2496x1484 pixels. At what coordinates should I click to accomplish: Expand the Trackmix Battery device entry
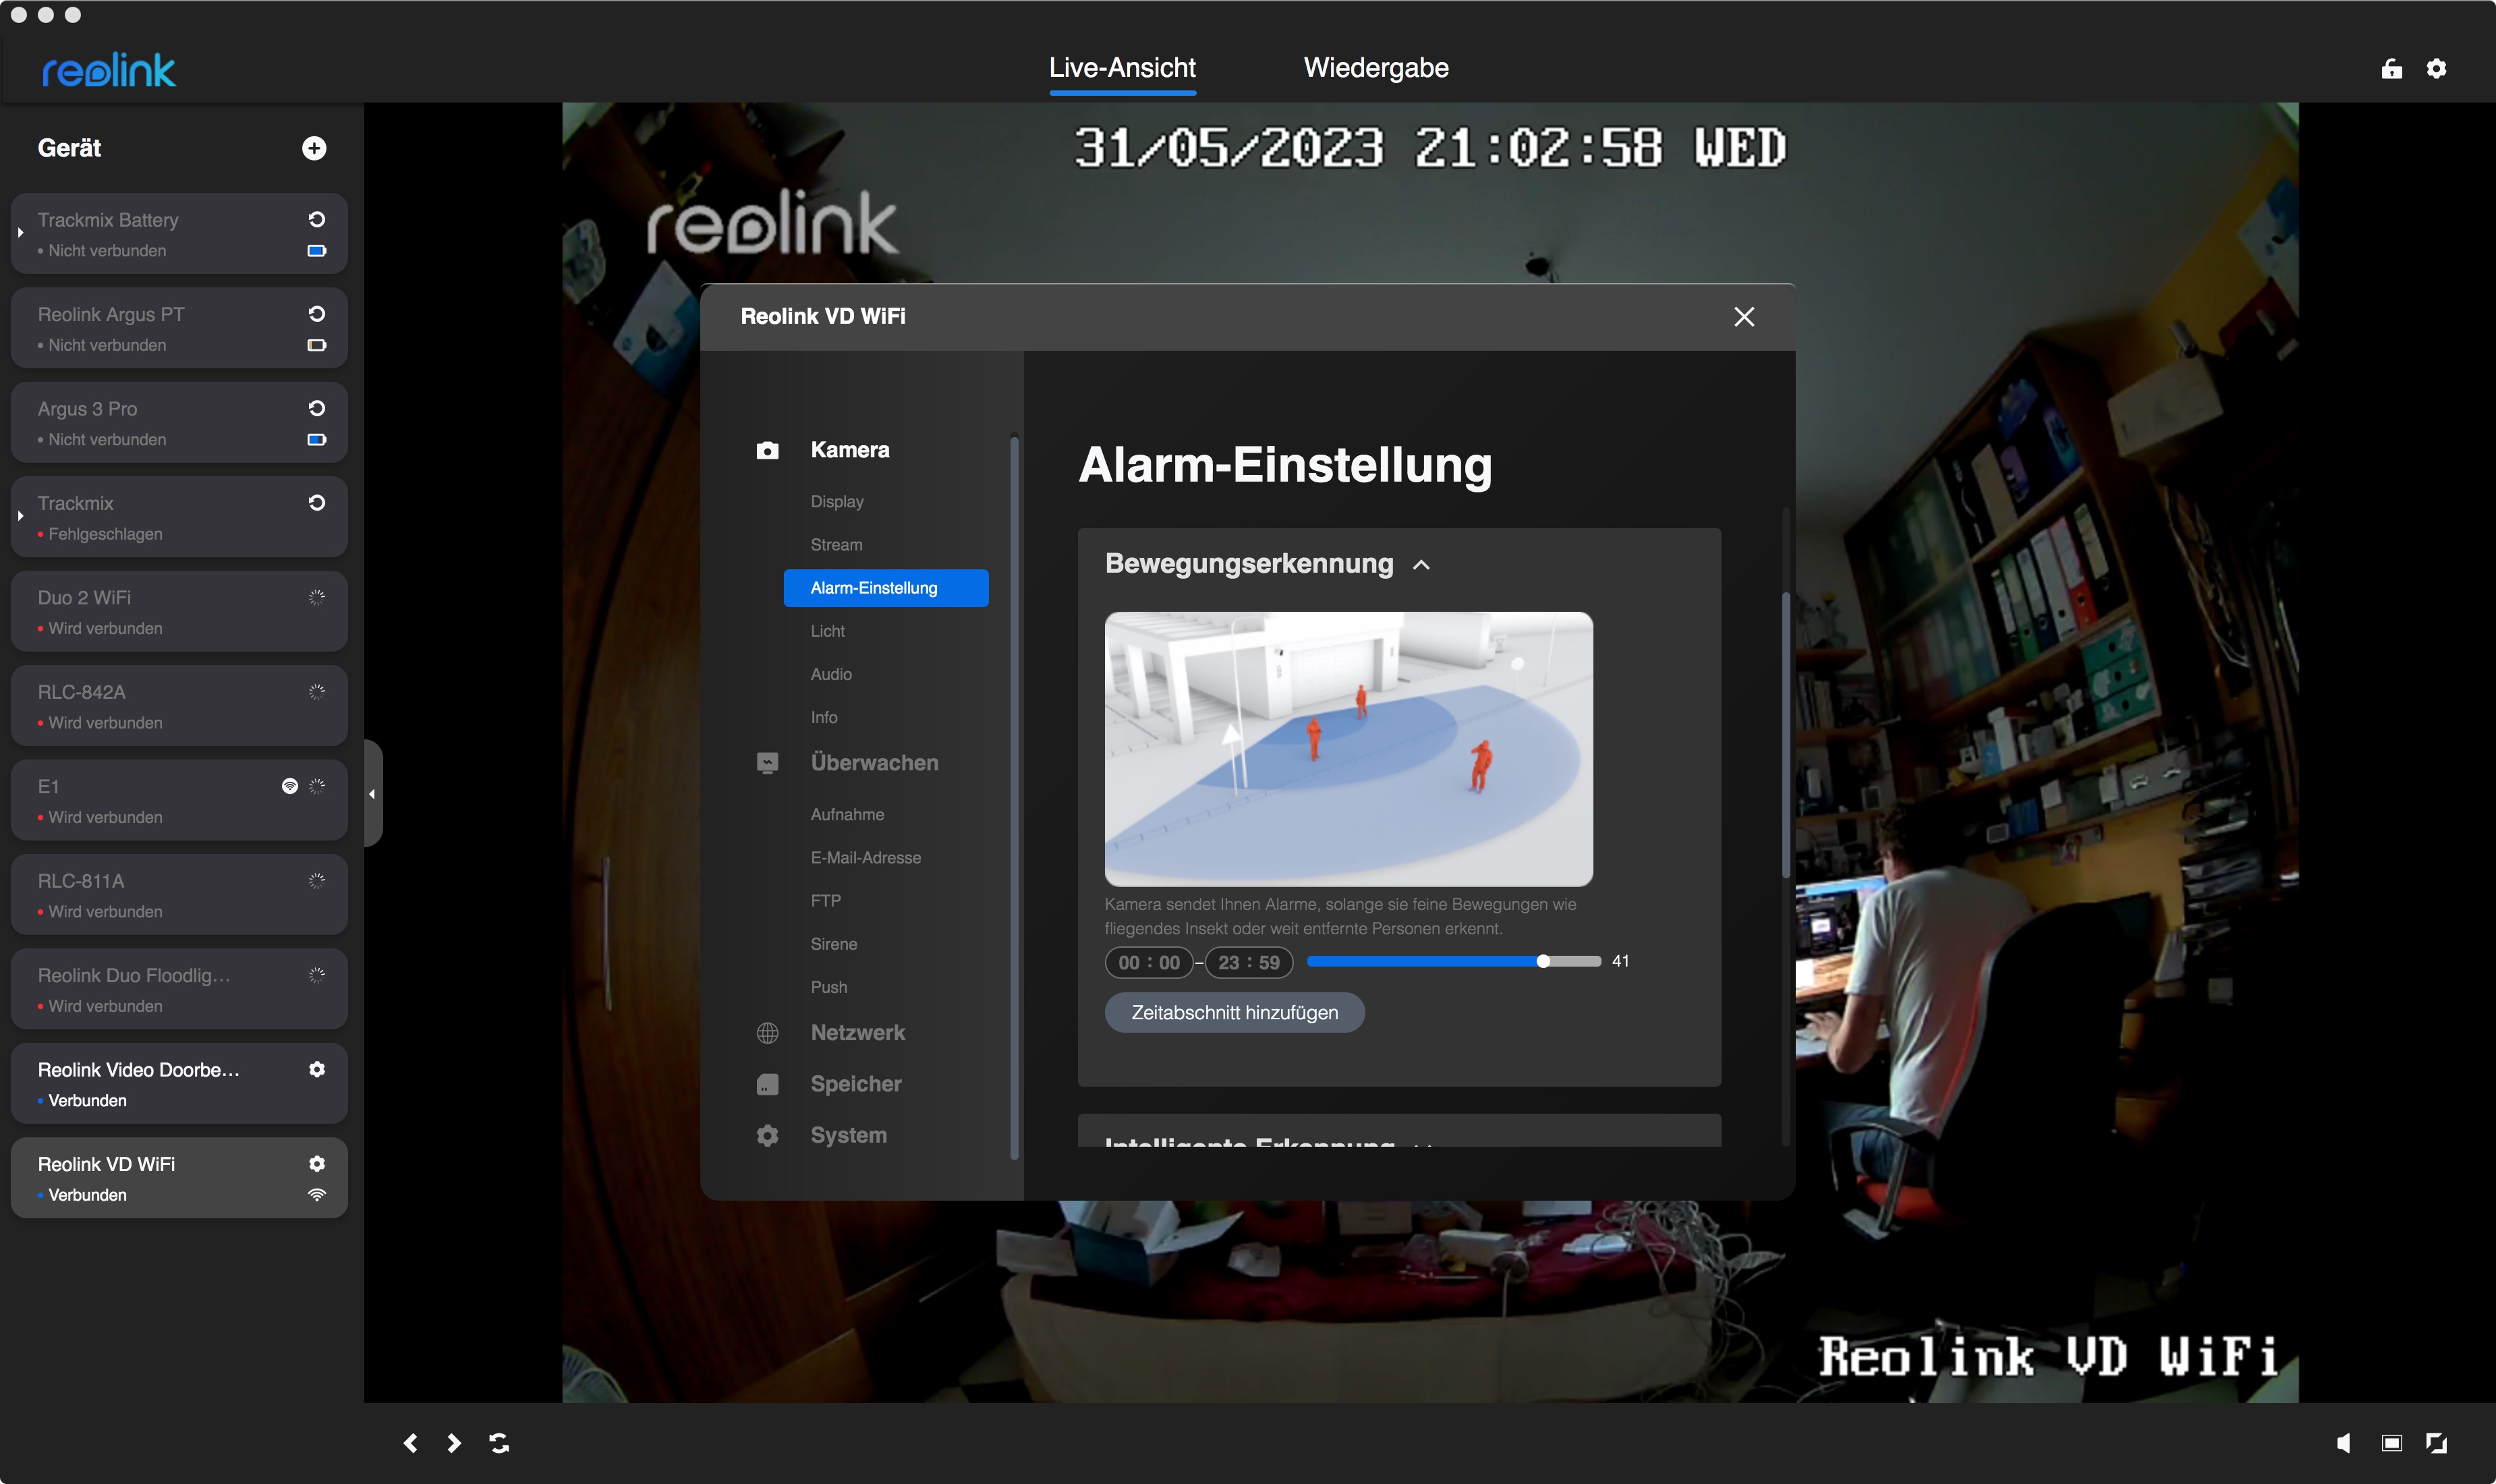coord(20,233)
